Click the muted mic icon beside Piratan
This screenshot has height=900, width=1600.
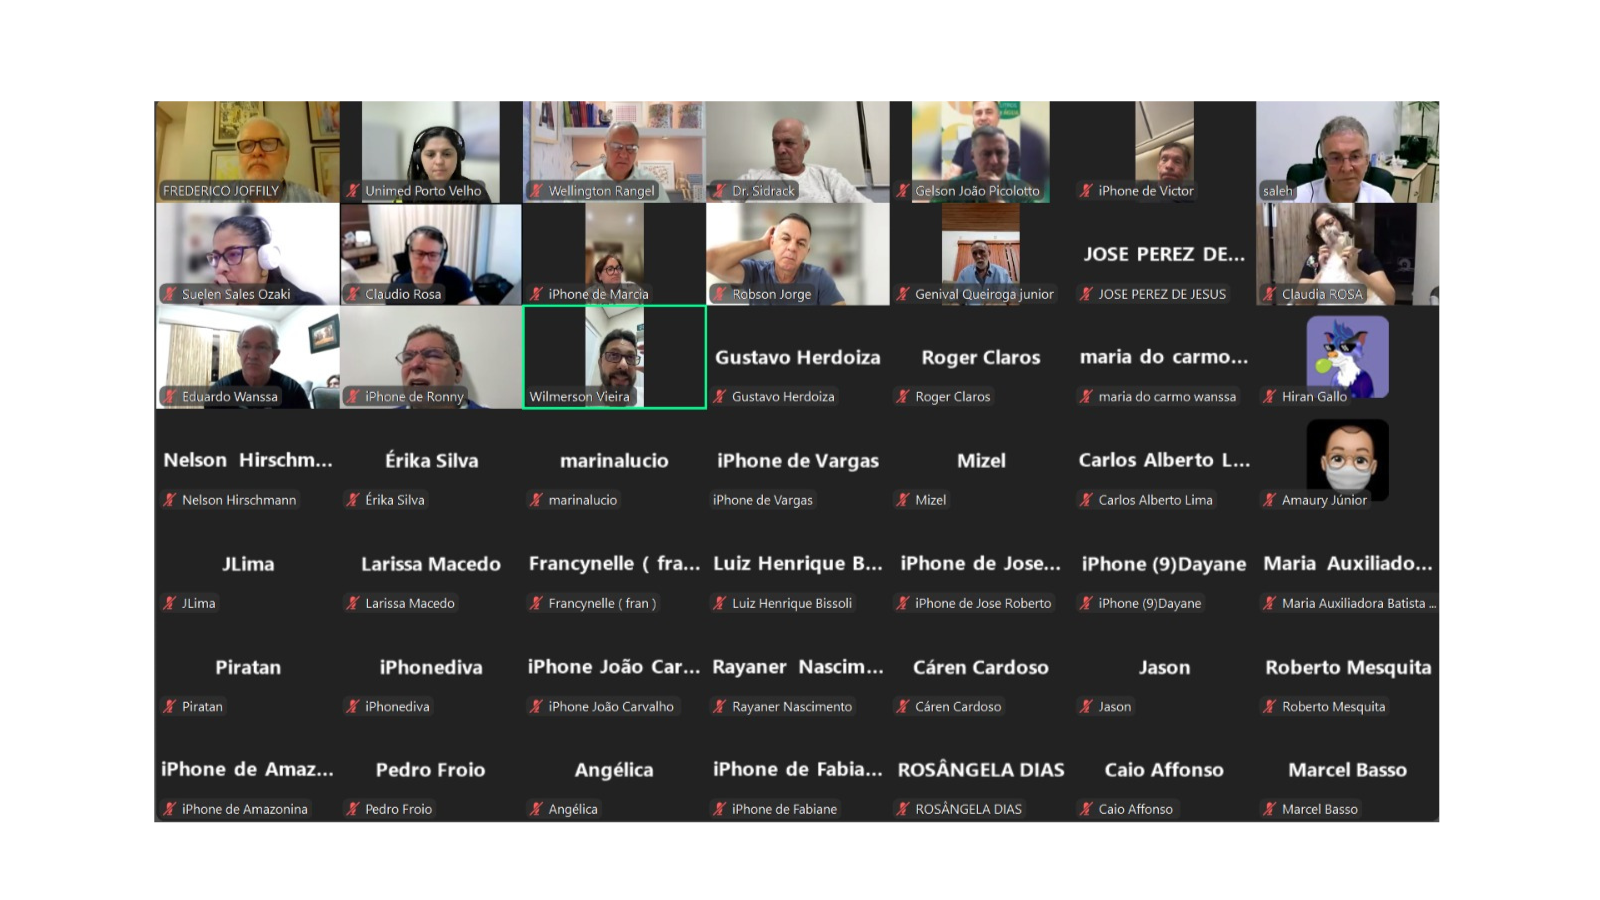click(x=170, y=706)
